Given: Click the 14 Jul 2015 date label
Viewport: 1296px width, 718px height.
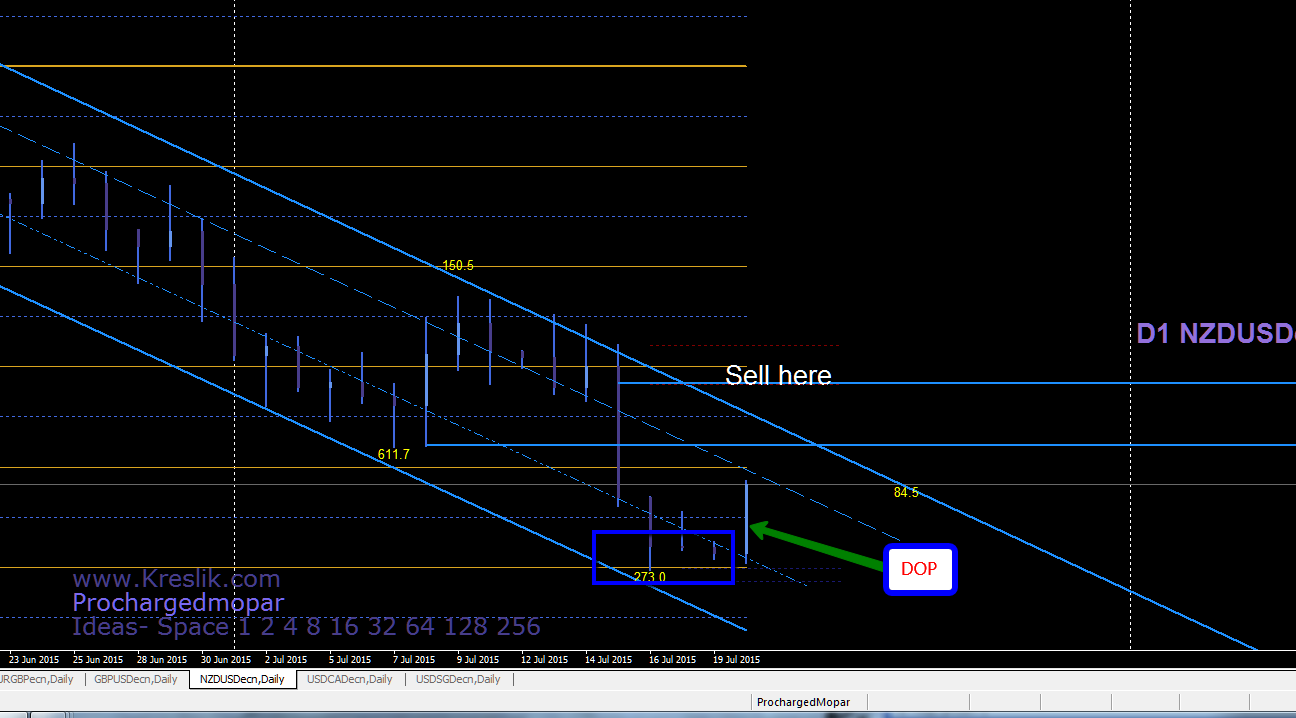Looking at the screenshot, I should [x=610, y=659].
